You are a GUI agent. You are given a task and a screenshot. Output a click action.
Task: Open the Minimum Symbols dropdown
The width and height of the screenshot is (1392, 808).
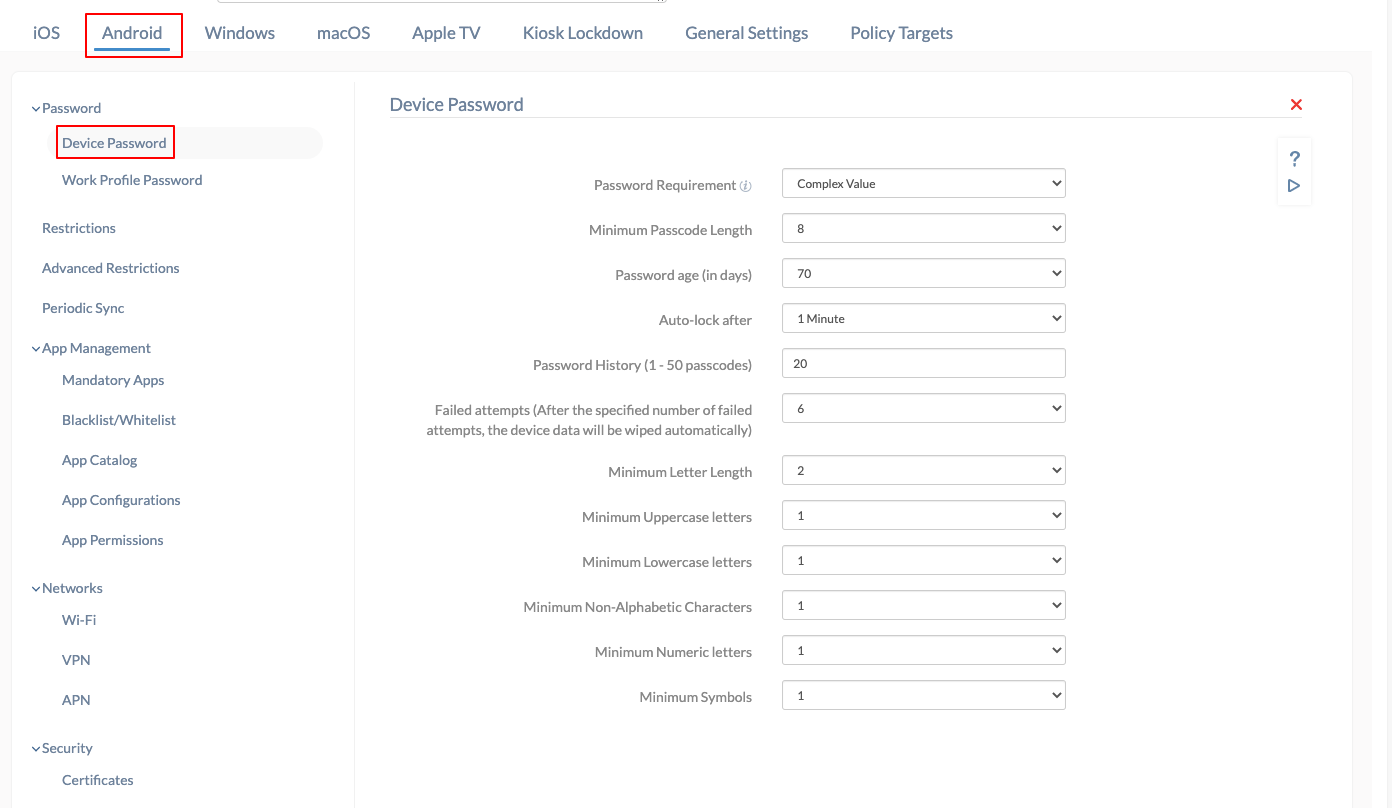pyautogui.click(x=922, y=695)
